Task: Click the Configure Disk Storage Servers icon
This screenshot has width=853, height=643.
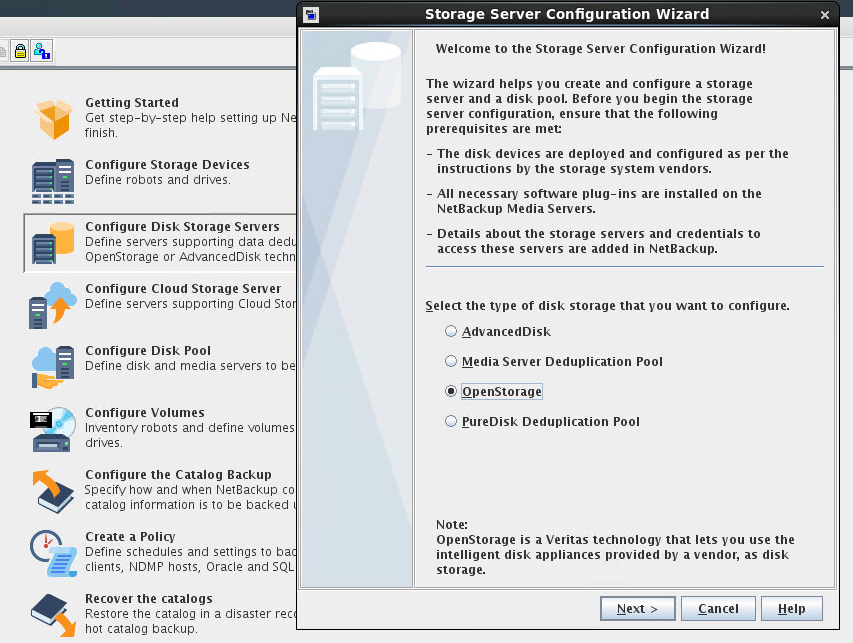Action: pos(53,243)
